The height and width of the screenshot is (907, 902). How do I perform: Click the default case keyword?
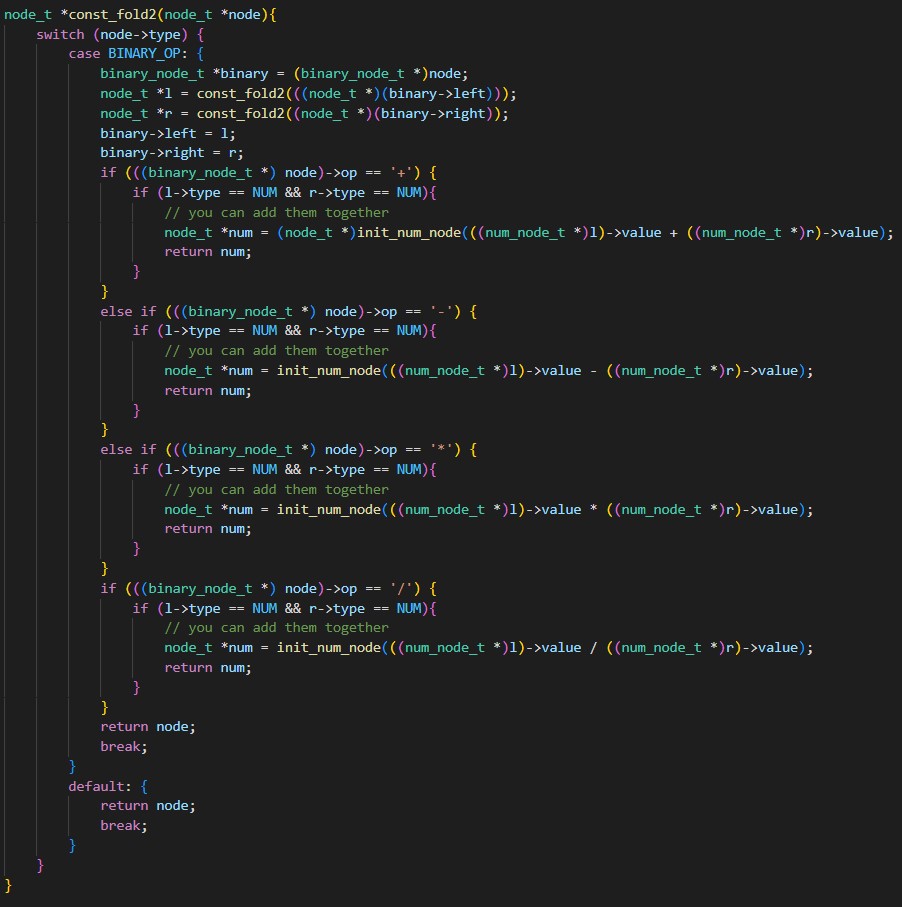click(97, 786)
